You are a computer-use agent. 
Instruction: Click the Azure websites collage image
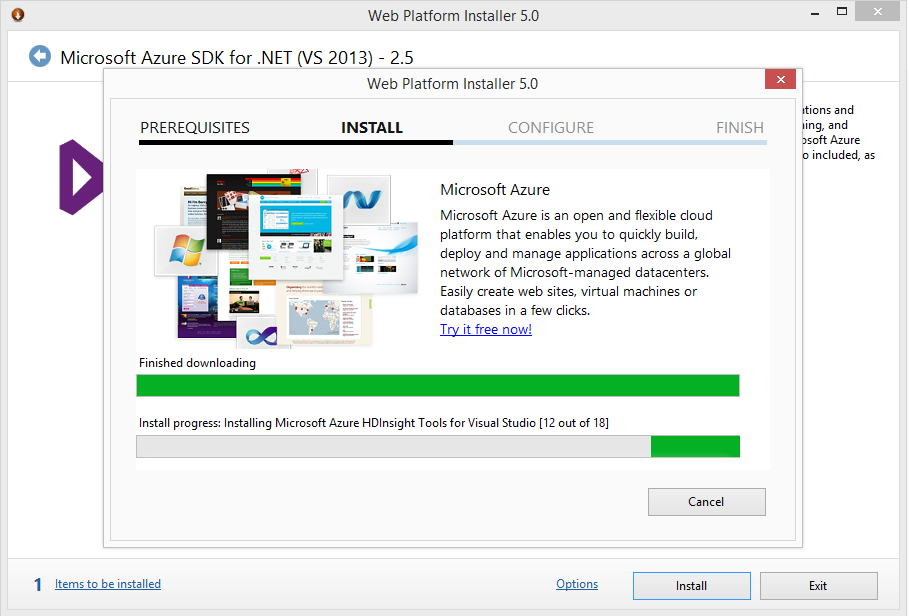pos(286,258)
